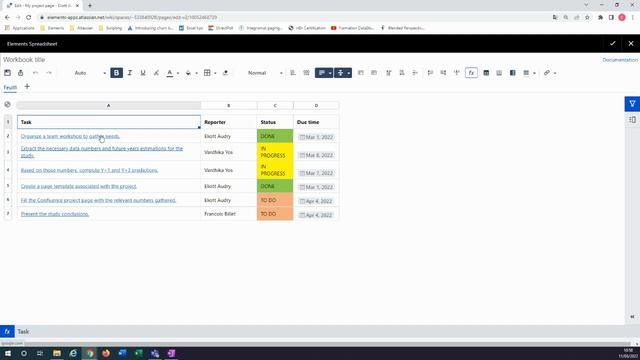Open File Explorer from the taskbar
This screenshot has height=360, width=640.
tap(57, 353)
